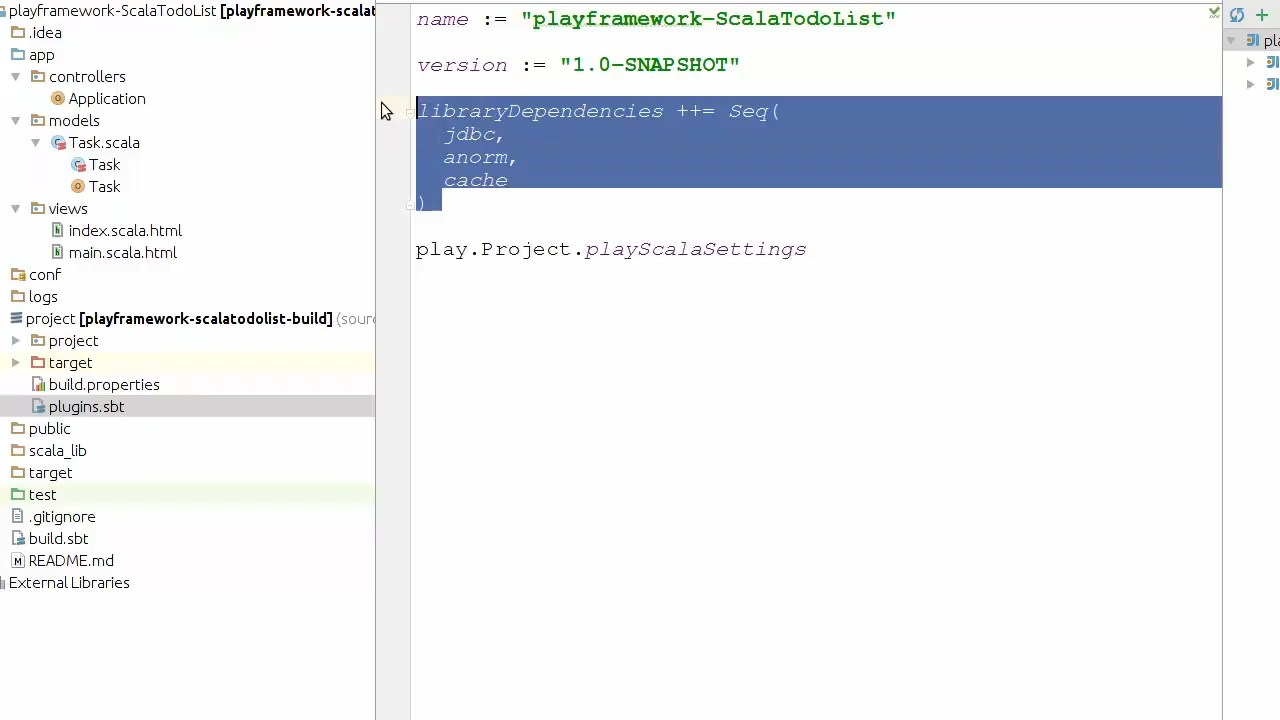The width and height of the screenshot is (1280, 720).
Task: Expand the inner project folder under build module
Action: pos(16,341)
